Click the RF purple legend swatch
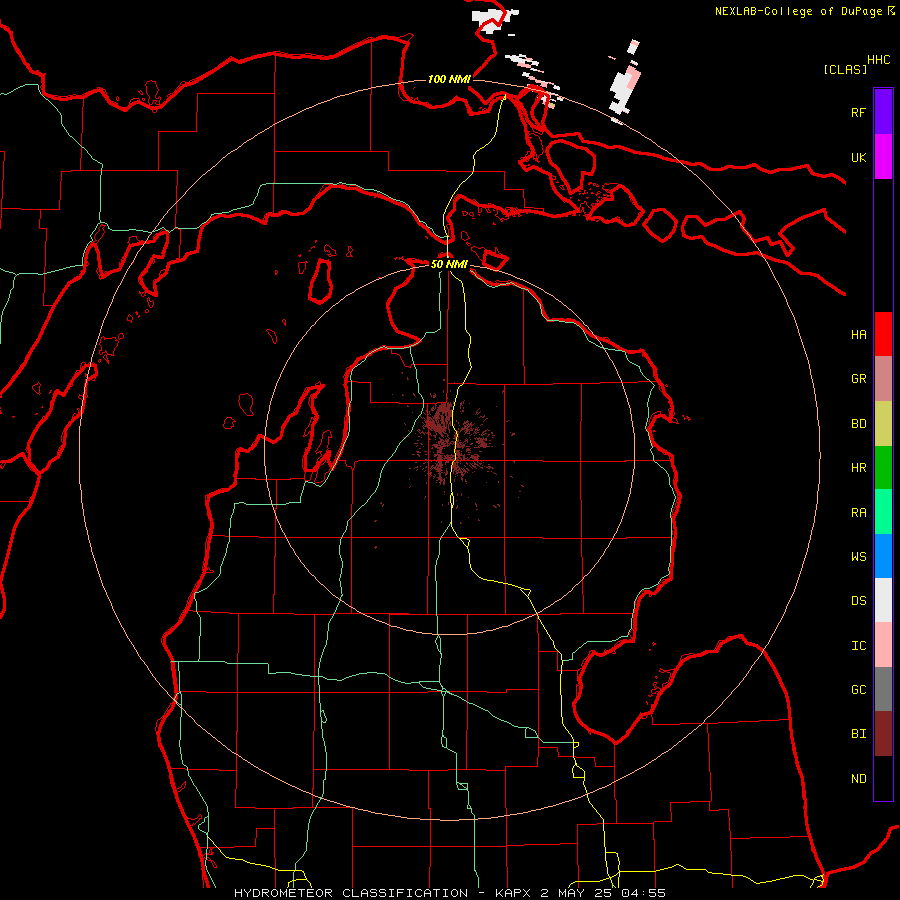Screen dimensions: 900x900 tap(883, 112)
